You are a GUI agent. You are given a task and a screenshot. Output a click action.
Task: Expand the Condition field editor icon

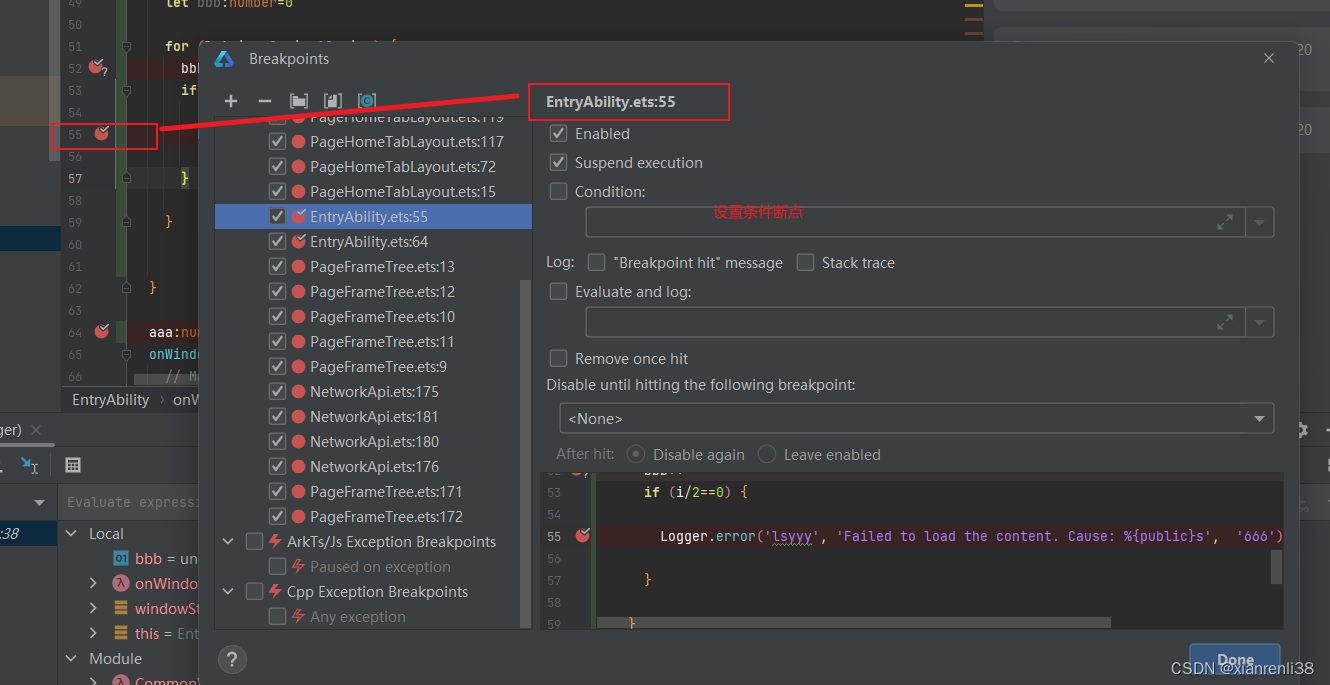coord(1225,222)
